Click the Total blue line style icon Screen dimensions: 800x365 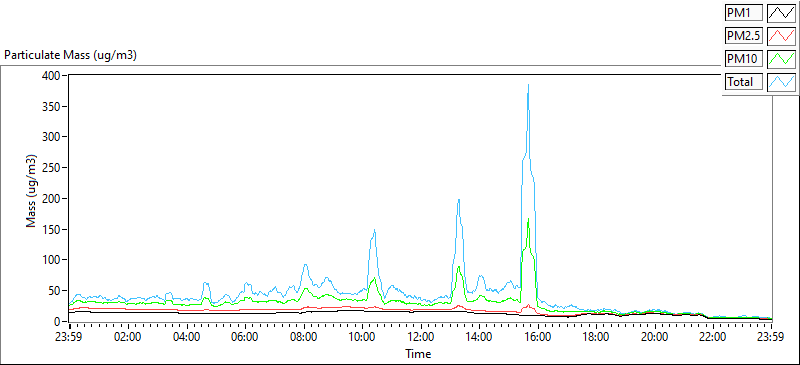point(782,82)
